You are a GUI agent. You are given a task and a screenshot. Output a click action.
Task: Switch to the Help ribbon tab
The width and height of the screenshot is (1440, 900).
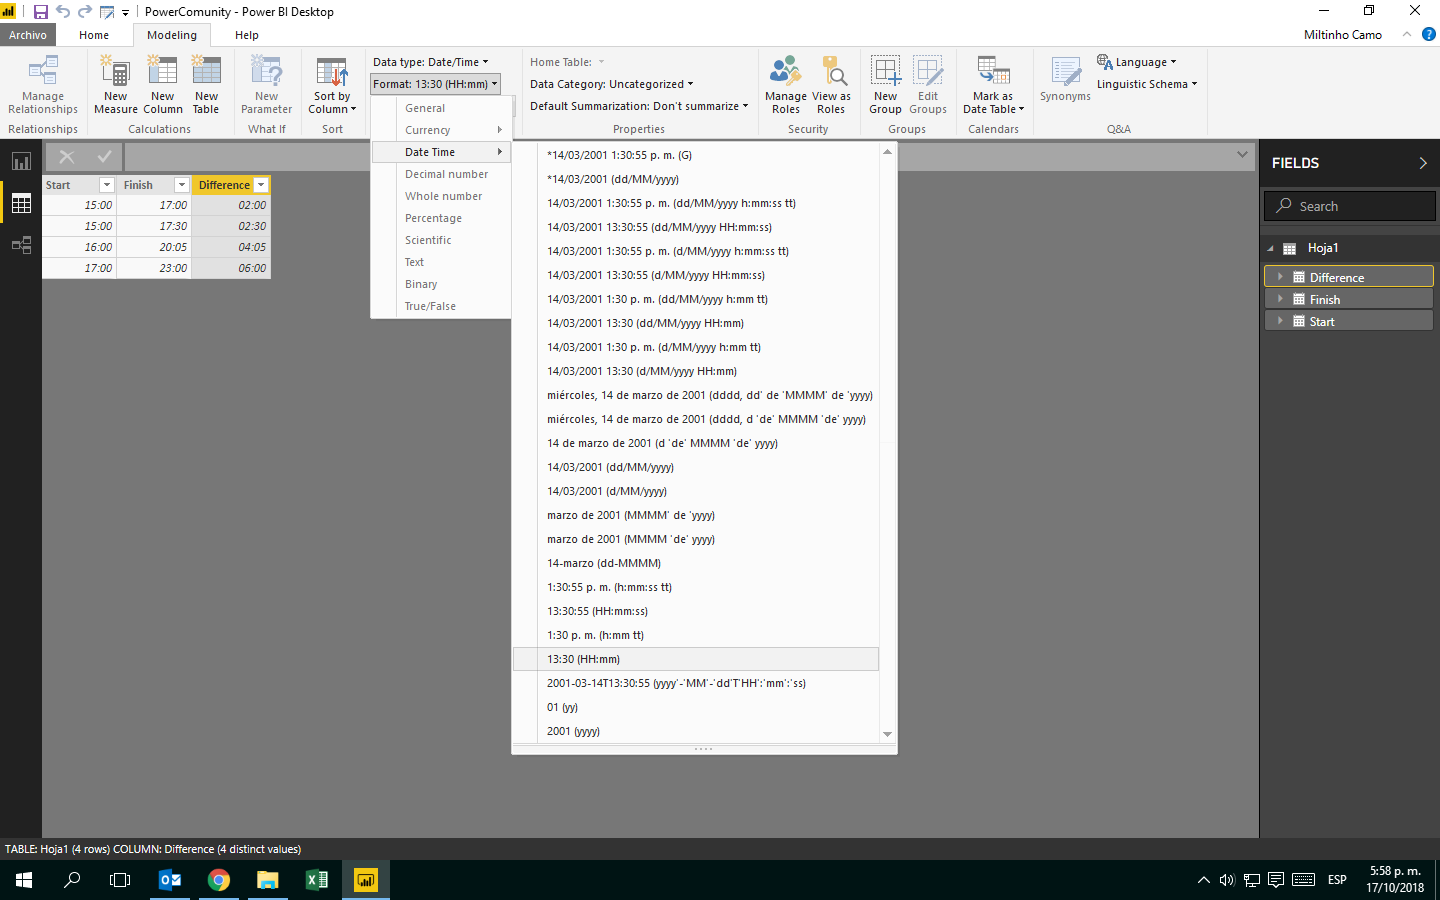point(247,35)
